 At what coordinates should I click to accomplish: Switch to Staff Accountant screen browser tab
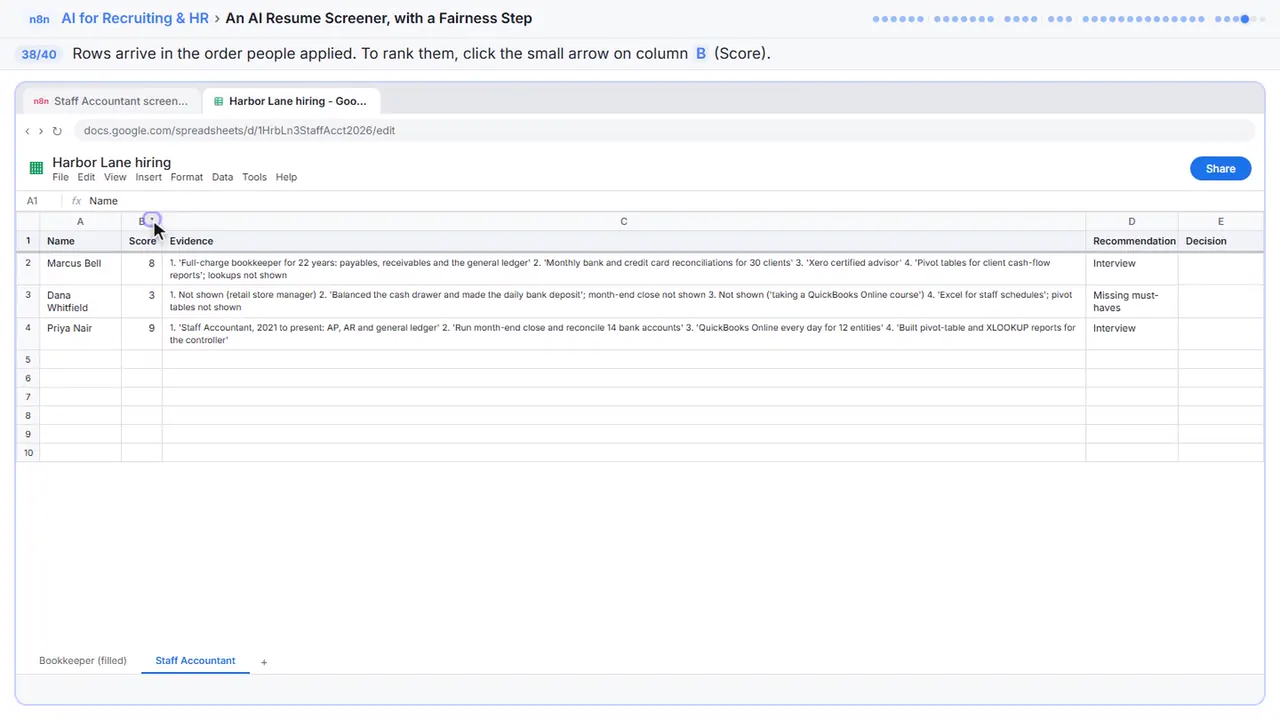[112, 101]
